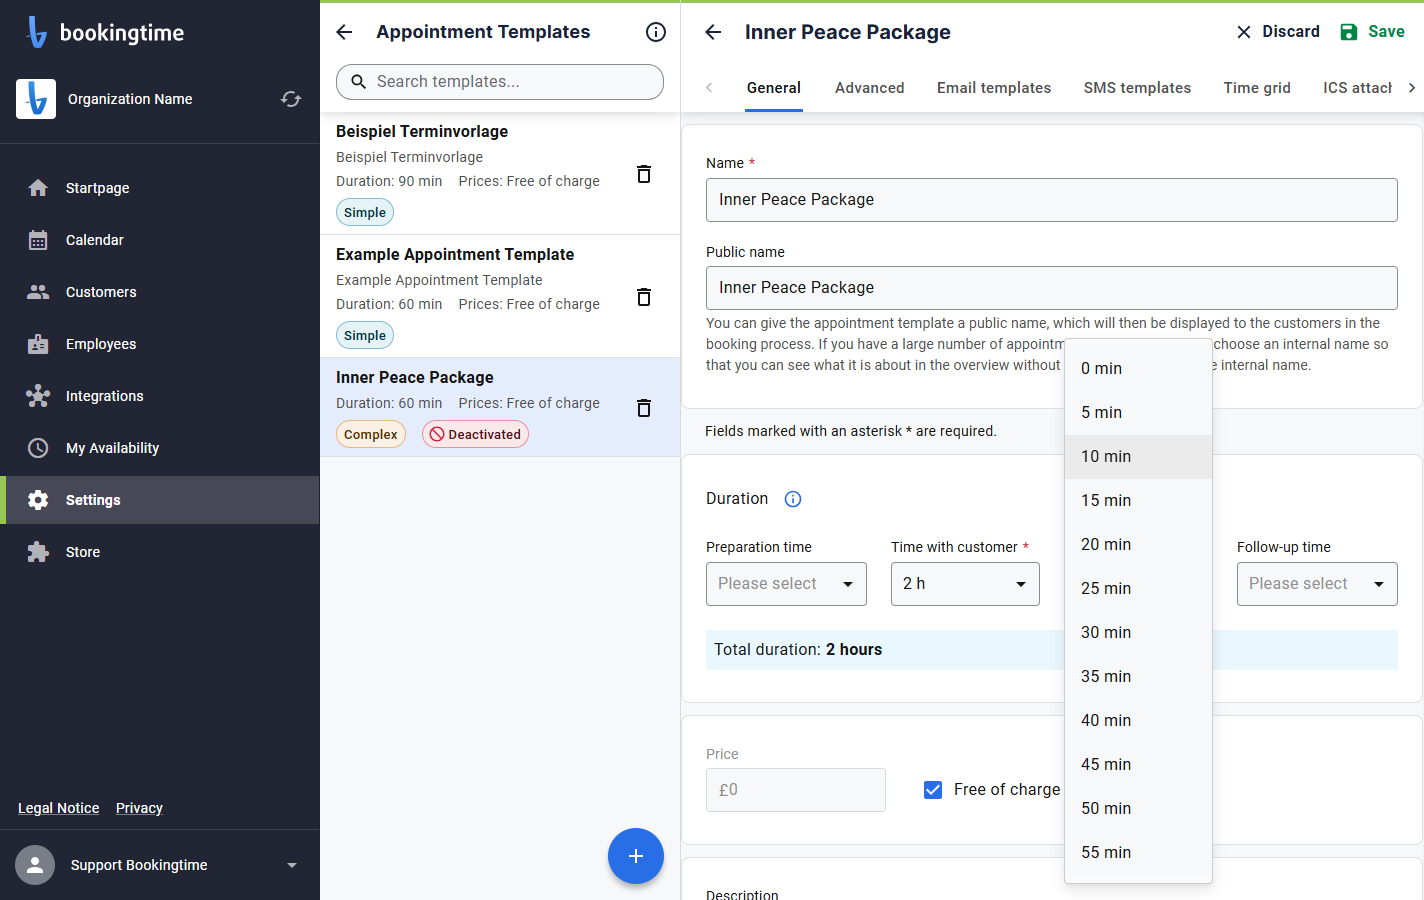This screenshot has height=900, width=1424.
Task: Choose 0 min option
Action: [1138, 368]
